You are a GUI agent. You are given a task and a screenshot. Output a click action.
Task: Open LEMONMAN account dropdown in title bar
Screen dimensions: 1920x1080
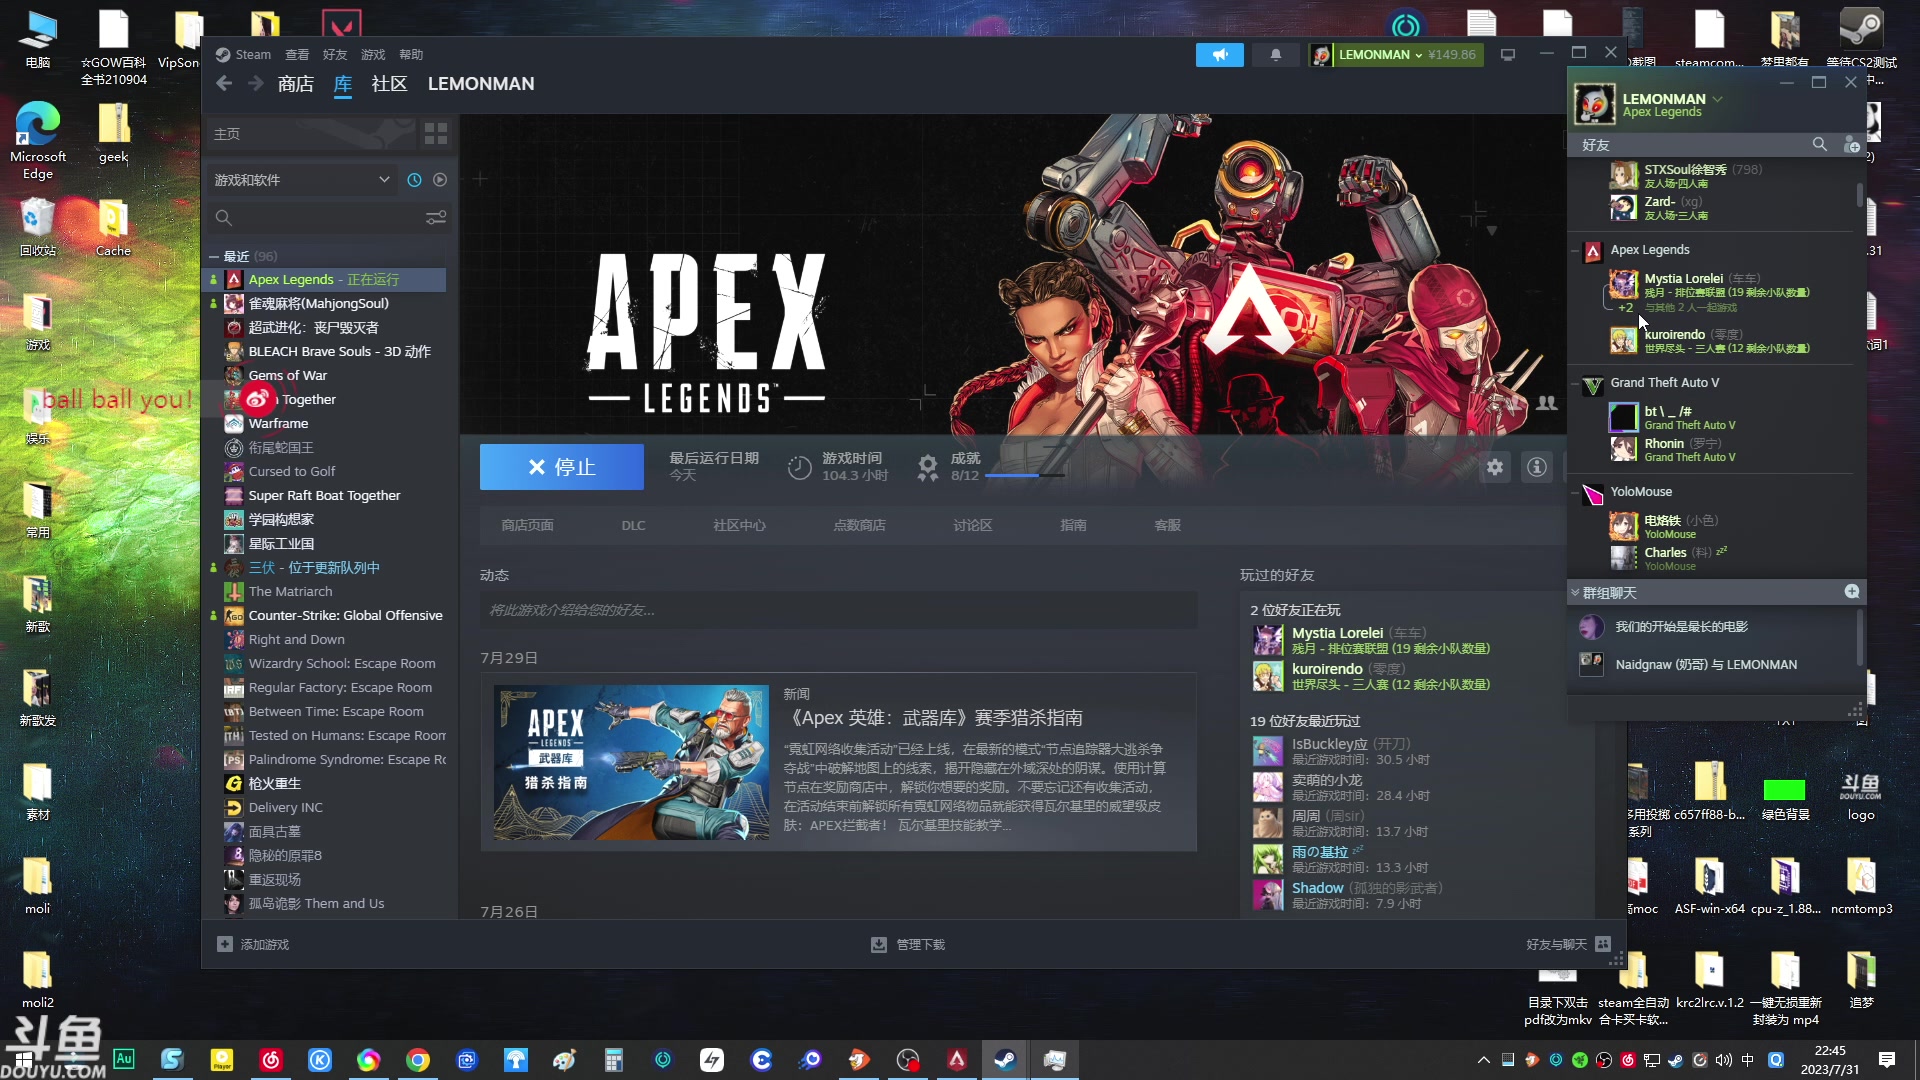coord(1380,55)
